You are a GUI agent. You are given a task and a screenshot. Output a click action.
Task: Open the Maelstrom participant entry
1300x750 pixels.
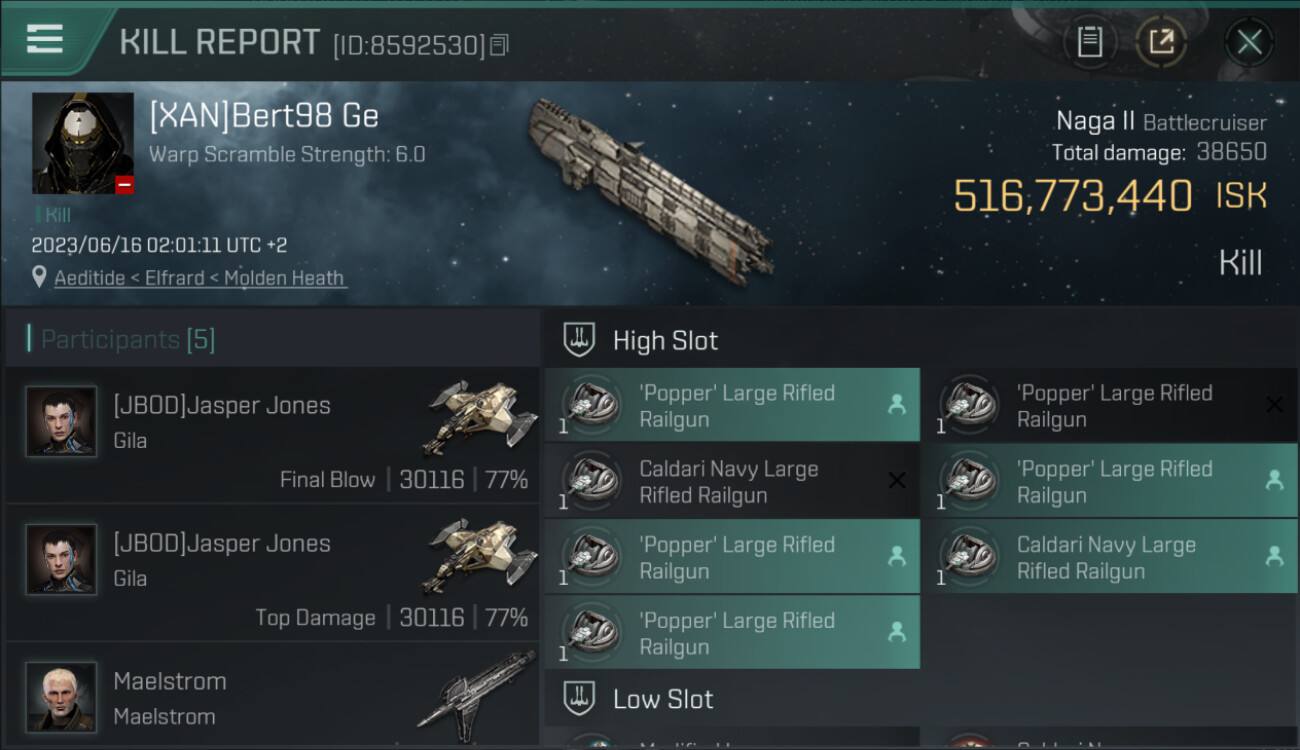272,696
